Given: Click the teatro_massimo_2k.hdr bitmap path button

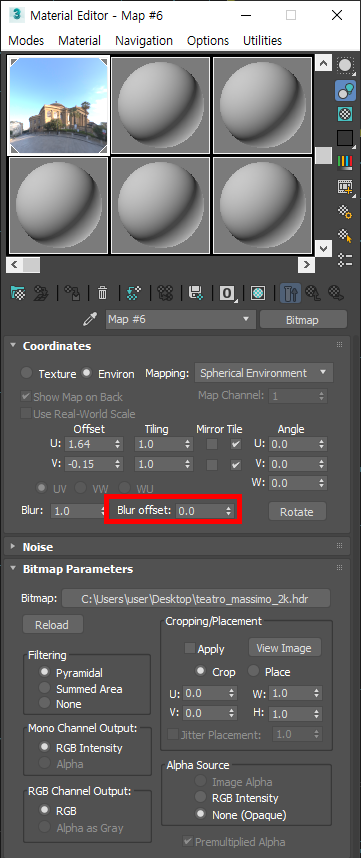Looking at the screenshot, I should [x=196, y=599].
